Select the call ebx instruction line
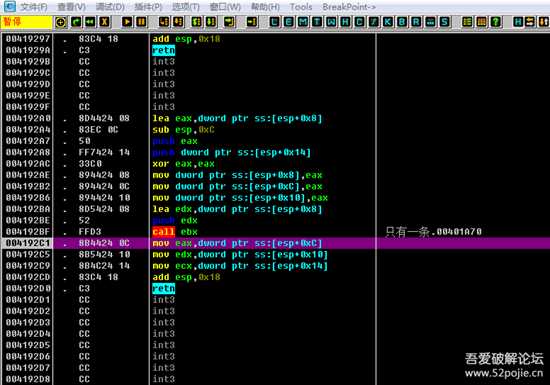 (175, 232)
